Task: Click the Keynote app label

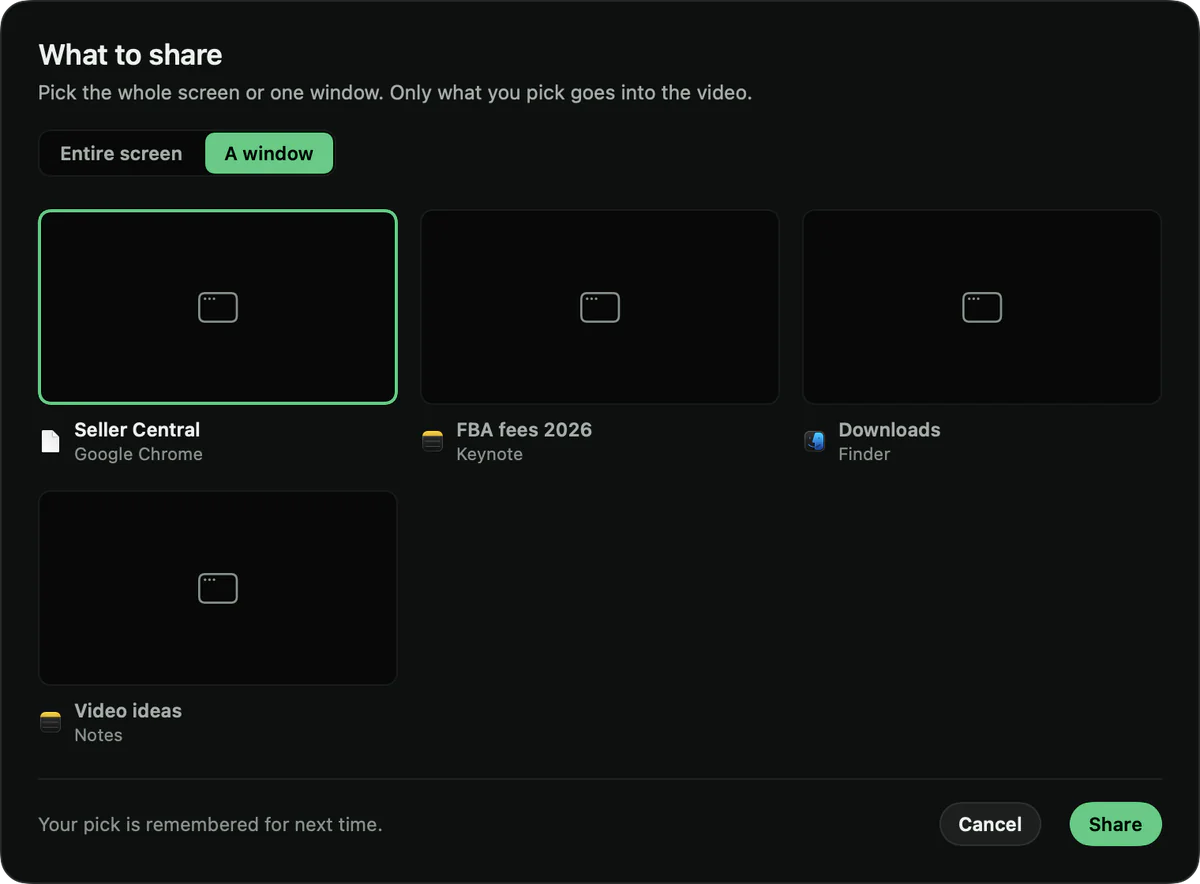Action: [x=489, y=454]
